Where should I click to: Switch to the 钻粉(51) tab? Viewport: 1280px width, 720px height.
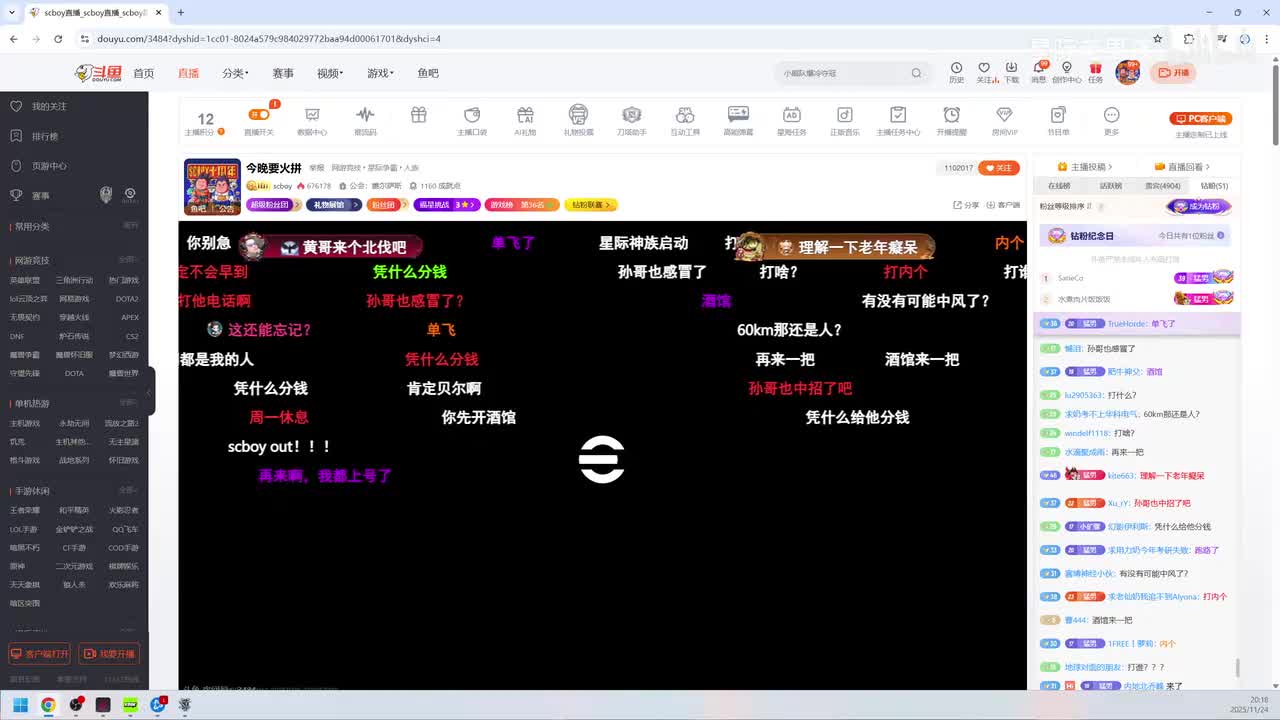pos(1214,186)
